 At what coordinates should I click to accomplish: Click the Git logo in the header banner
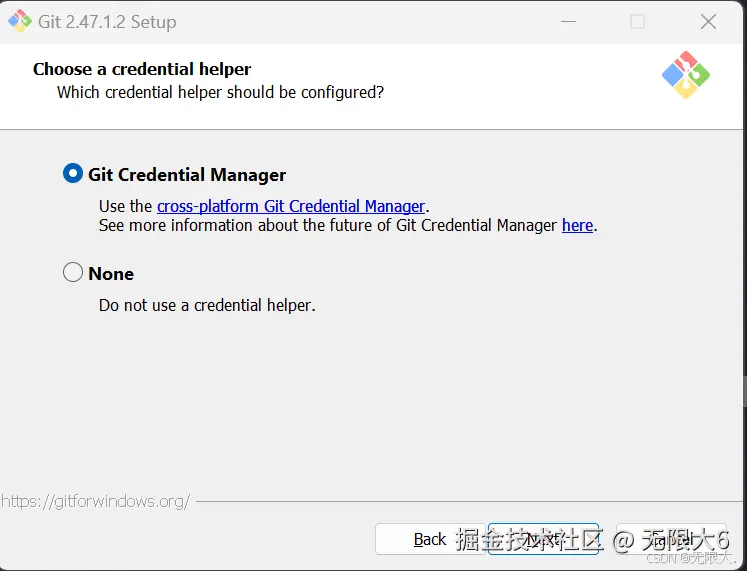coord(686,75)
